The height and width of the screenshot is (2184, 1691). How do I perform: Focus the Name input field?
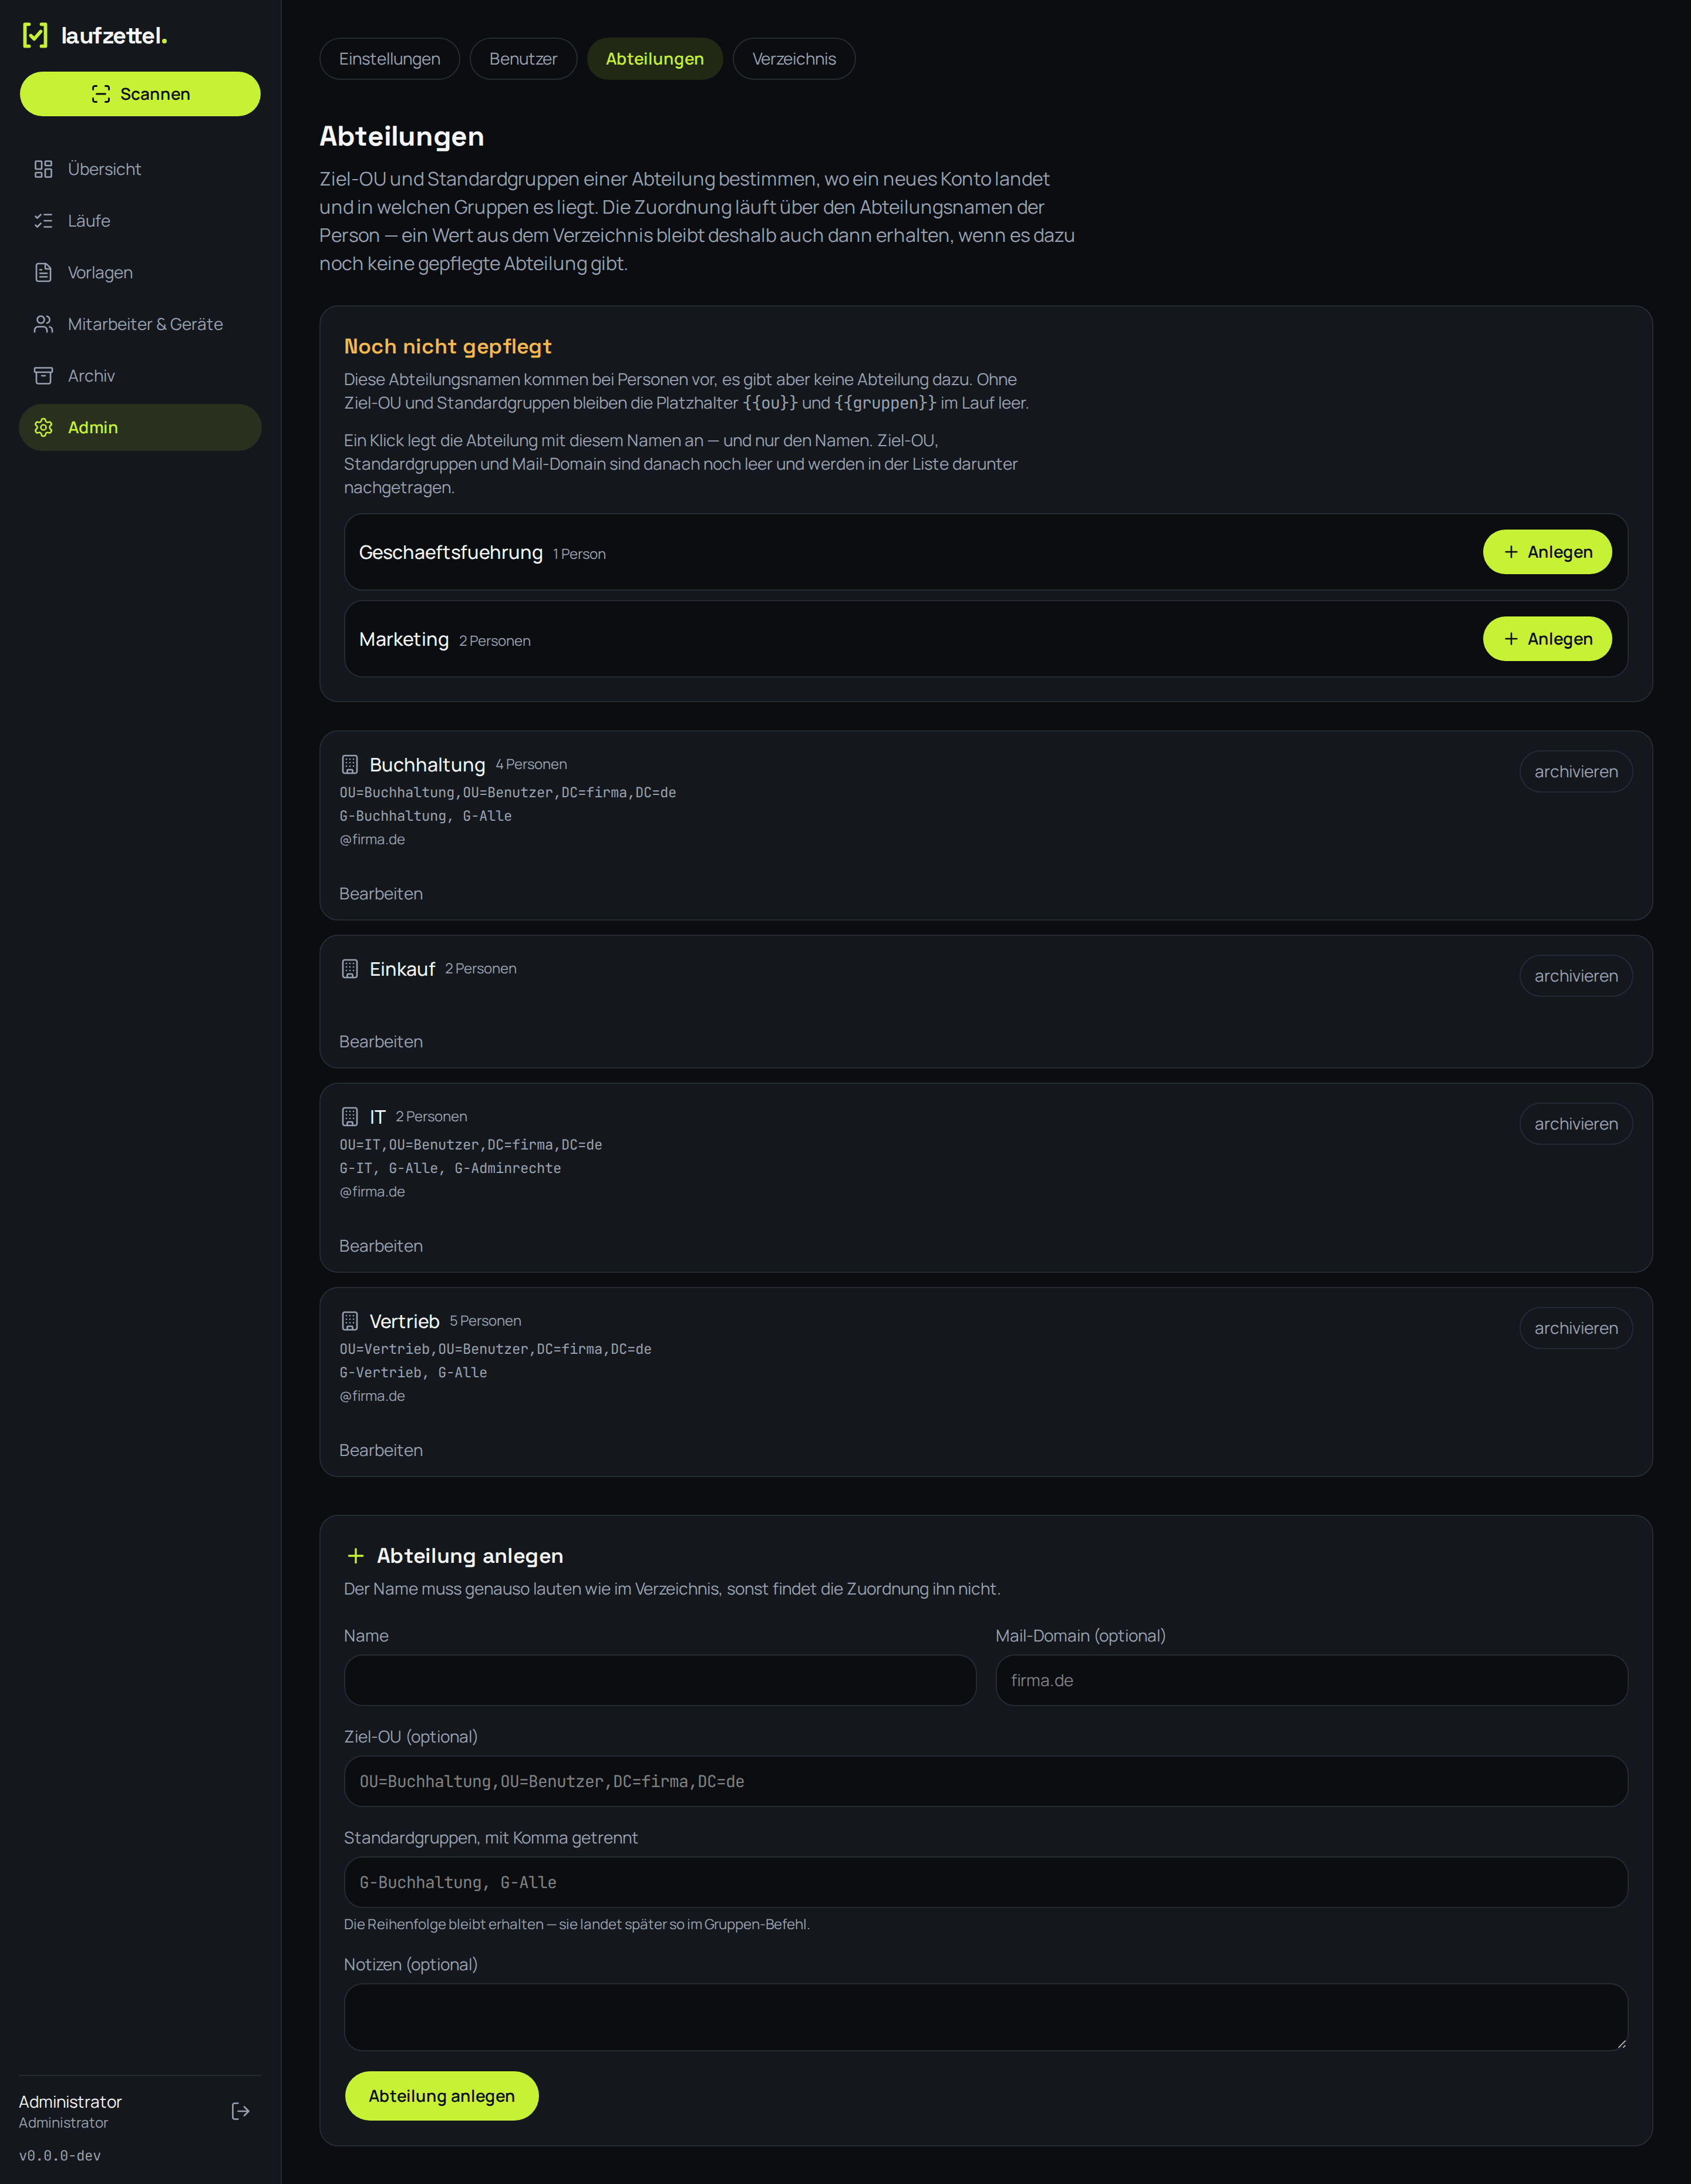660,1680
